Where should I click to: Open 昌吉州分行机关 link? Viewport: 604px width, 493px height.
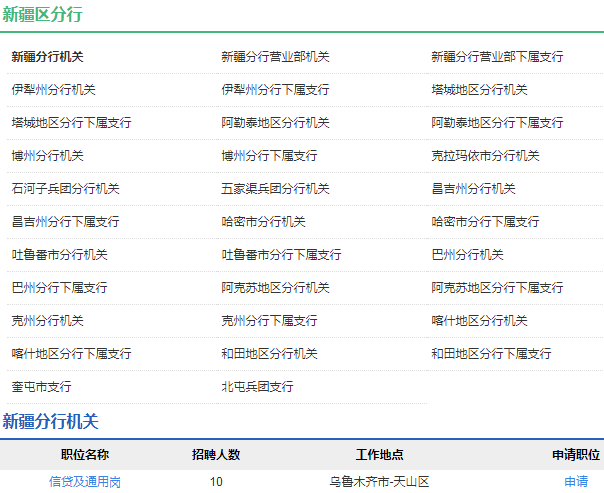click(473, 189)
